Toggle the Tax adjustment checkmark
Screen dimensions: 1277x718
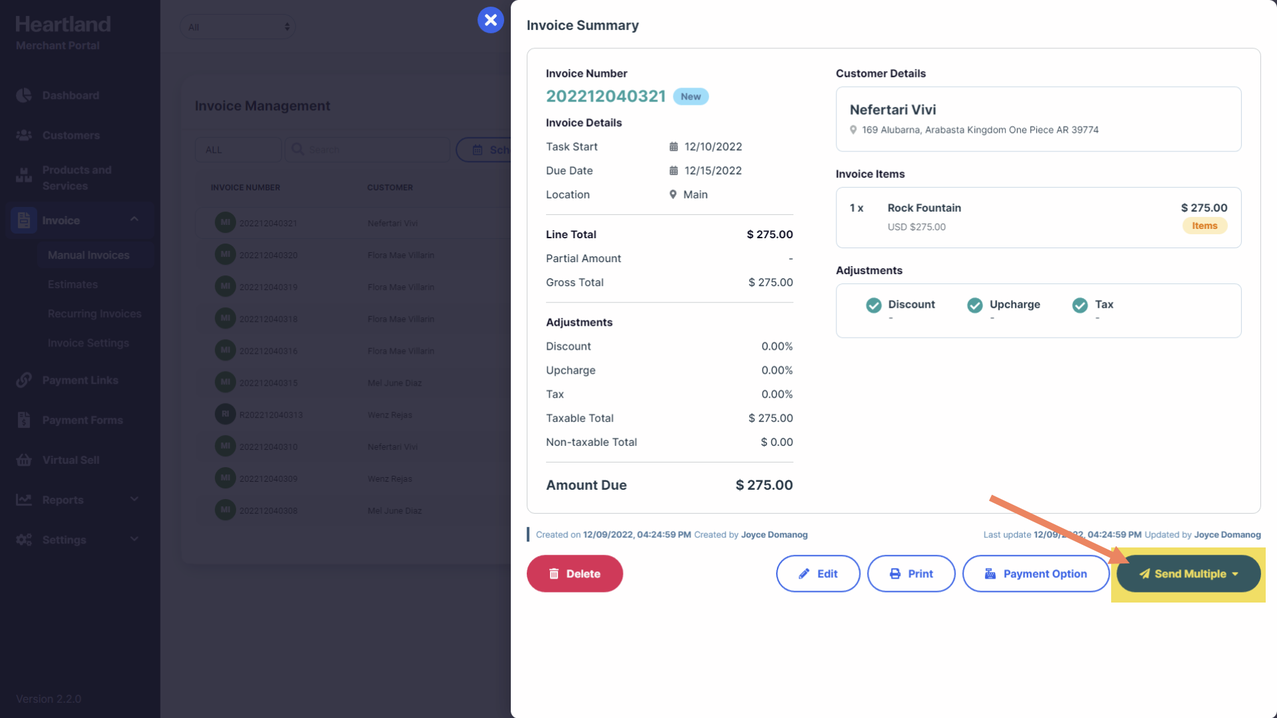1080,305
